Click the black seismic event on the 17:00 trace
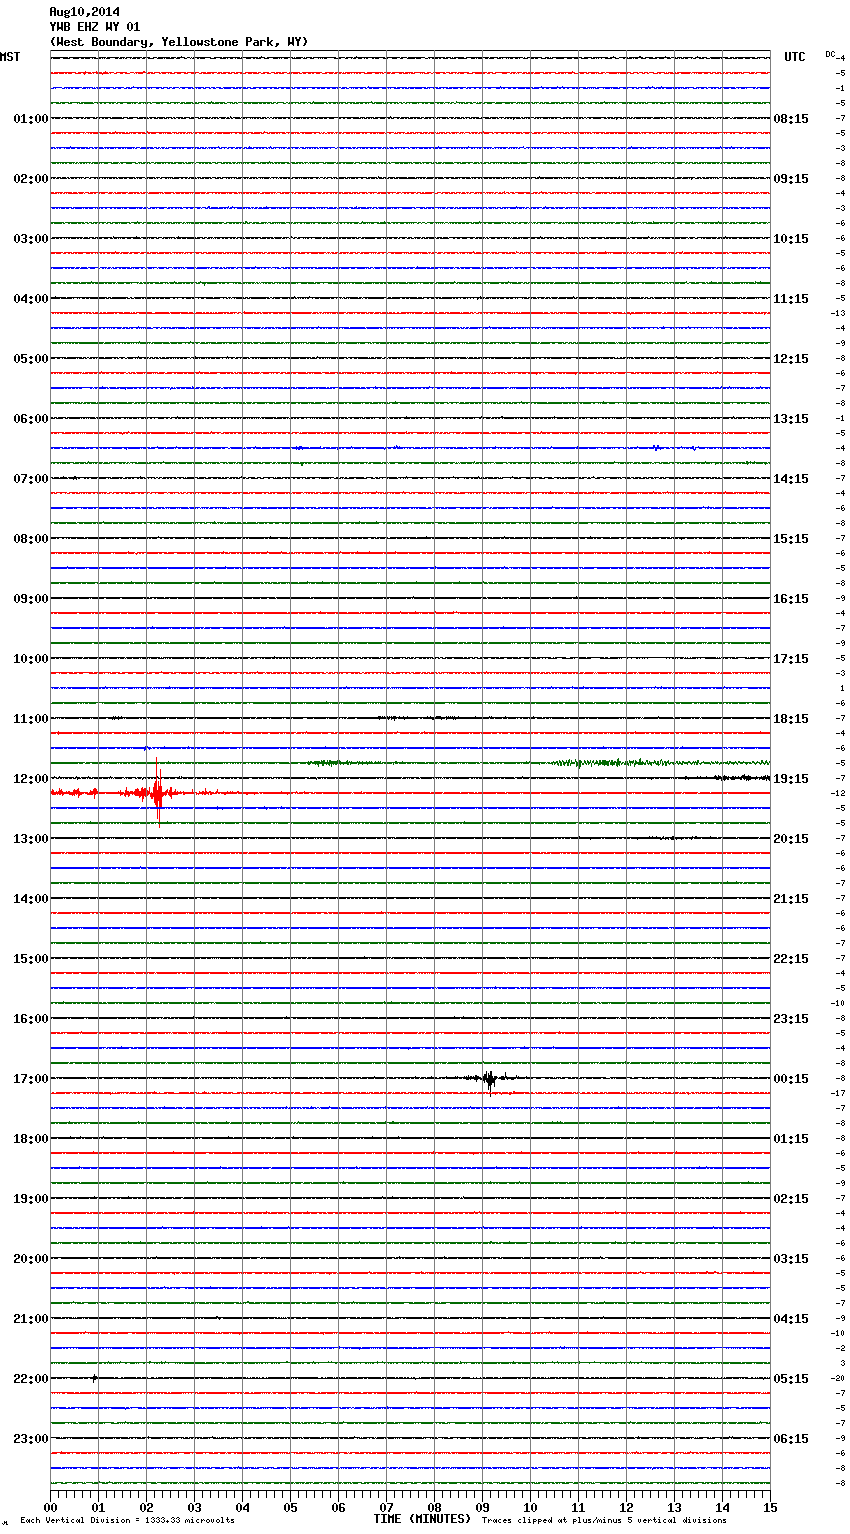Screen dimensions: 850x1534 click(x=489, y=1079)
